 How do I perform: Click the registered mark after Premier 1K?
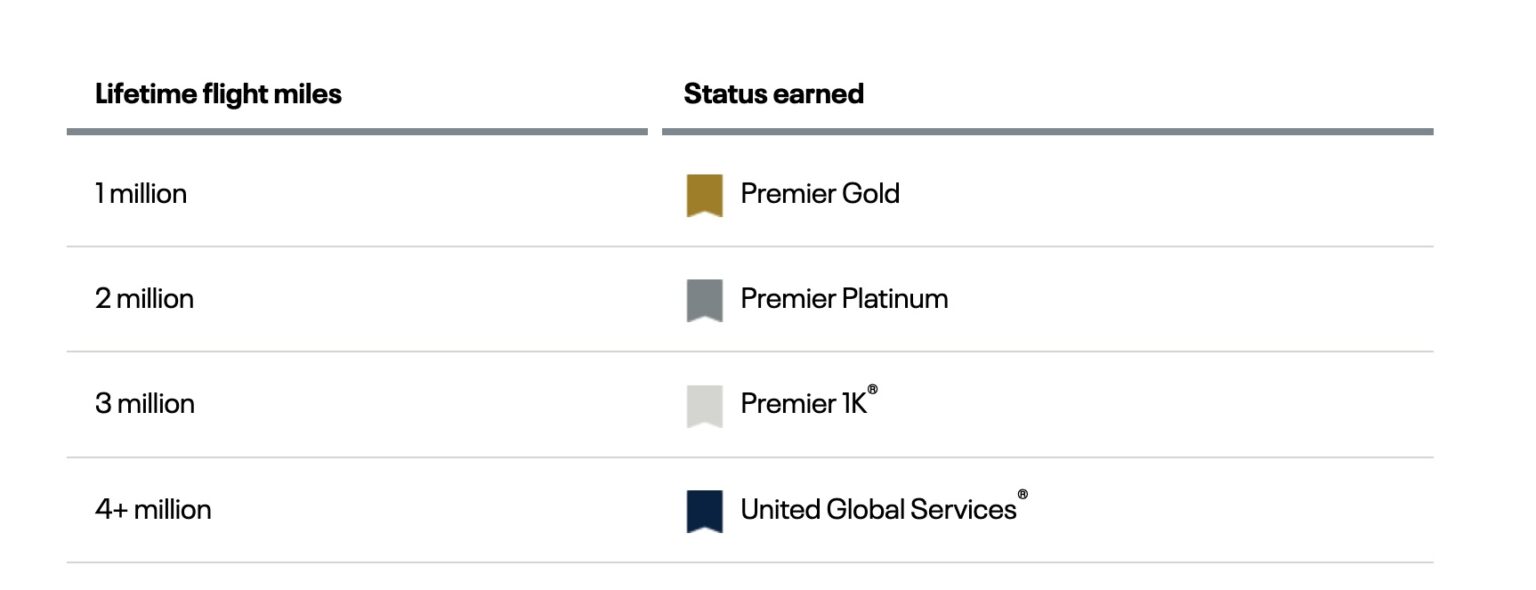(872, 389)
